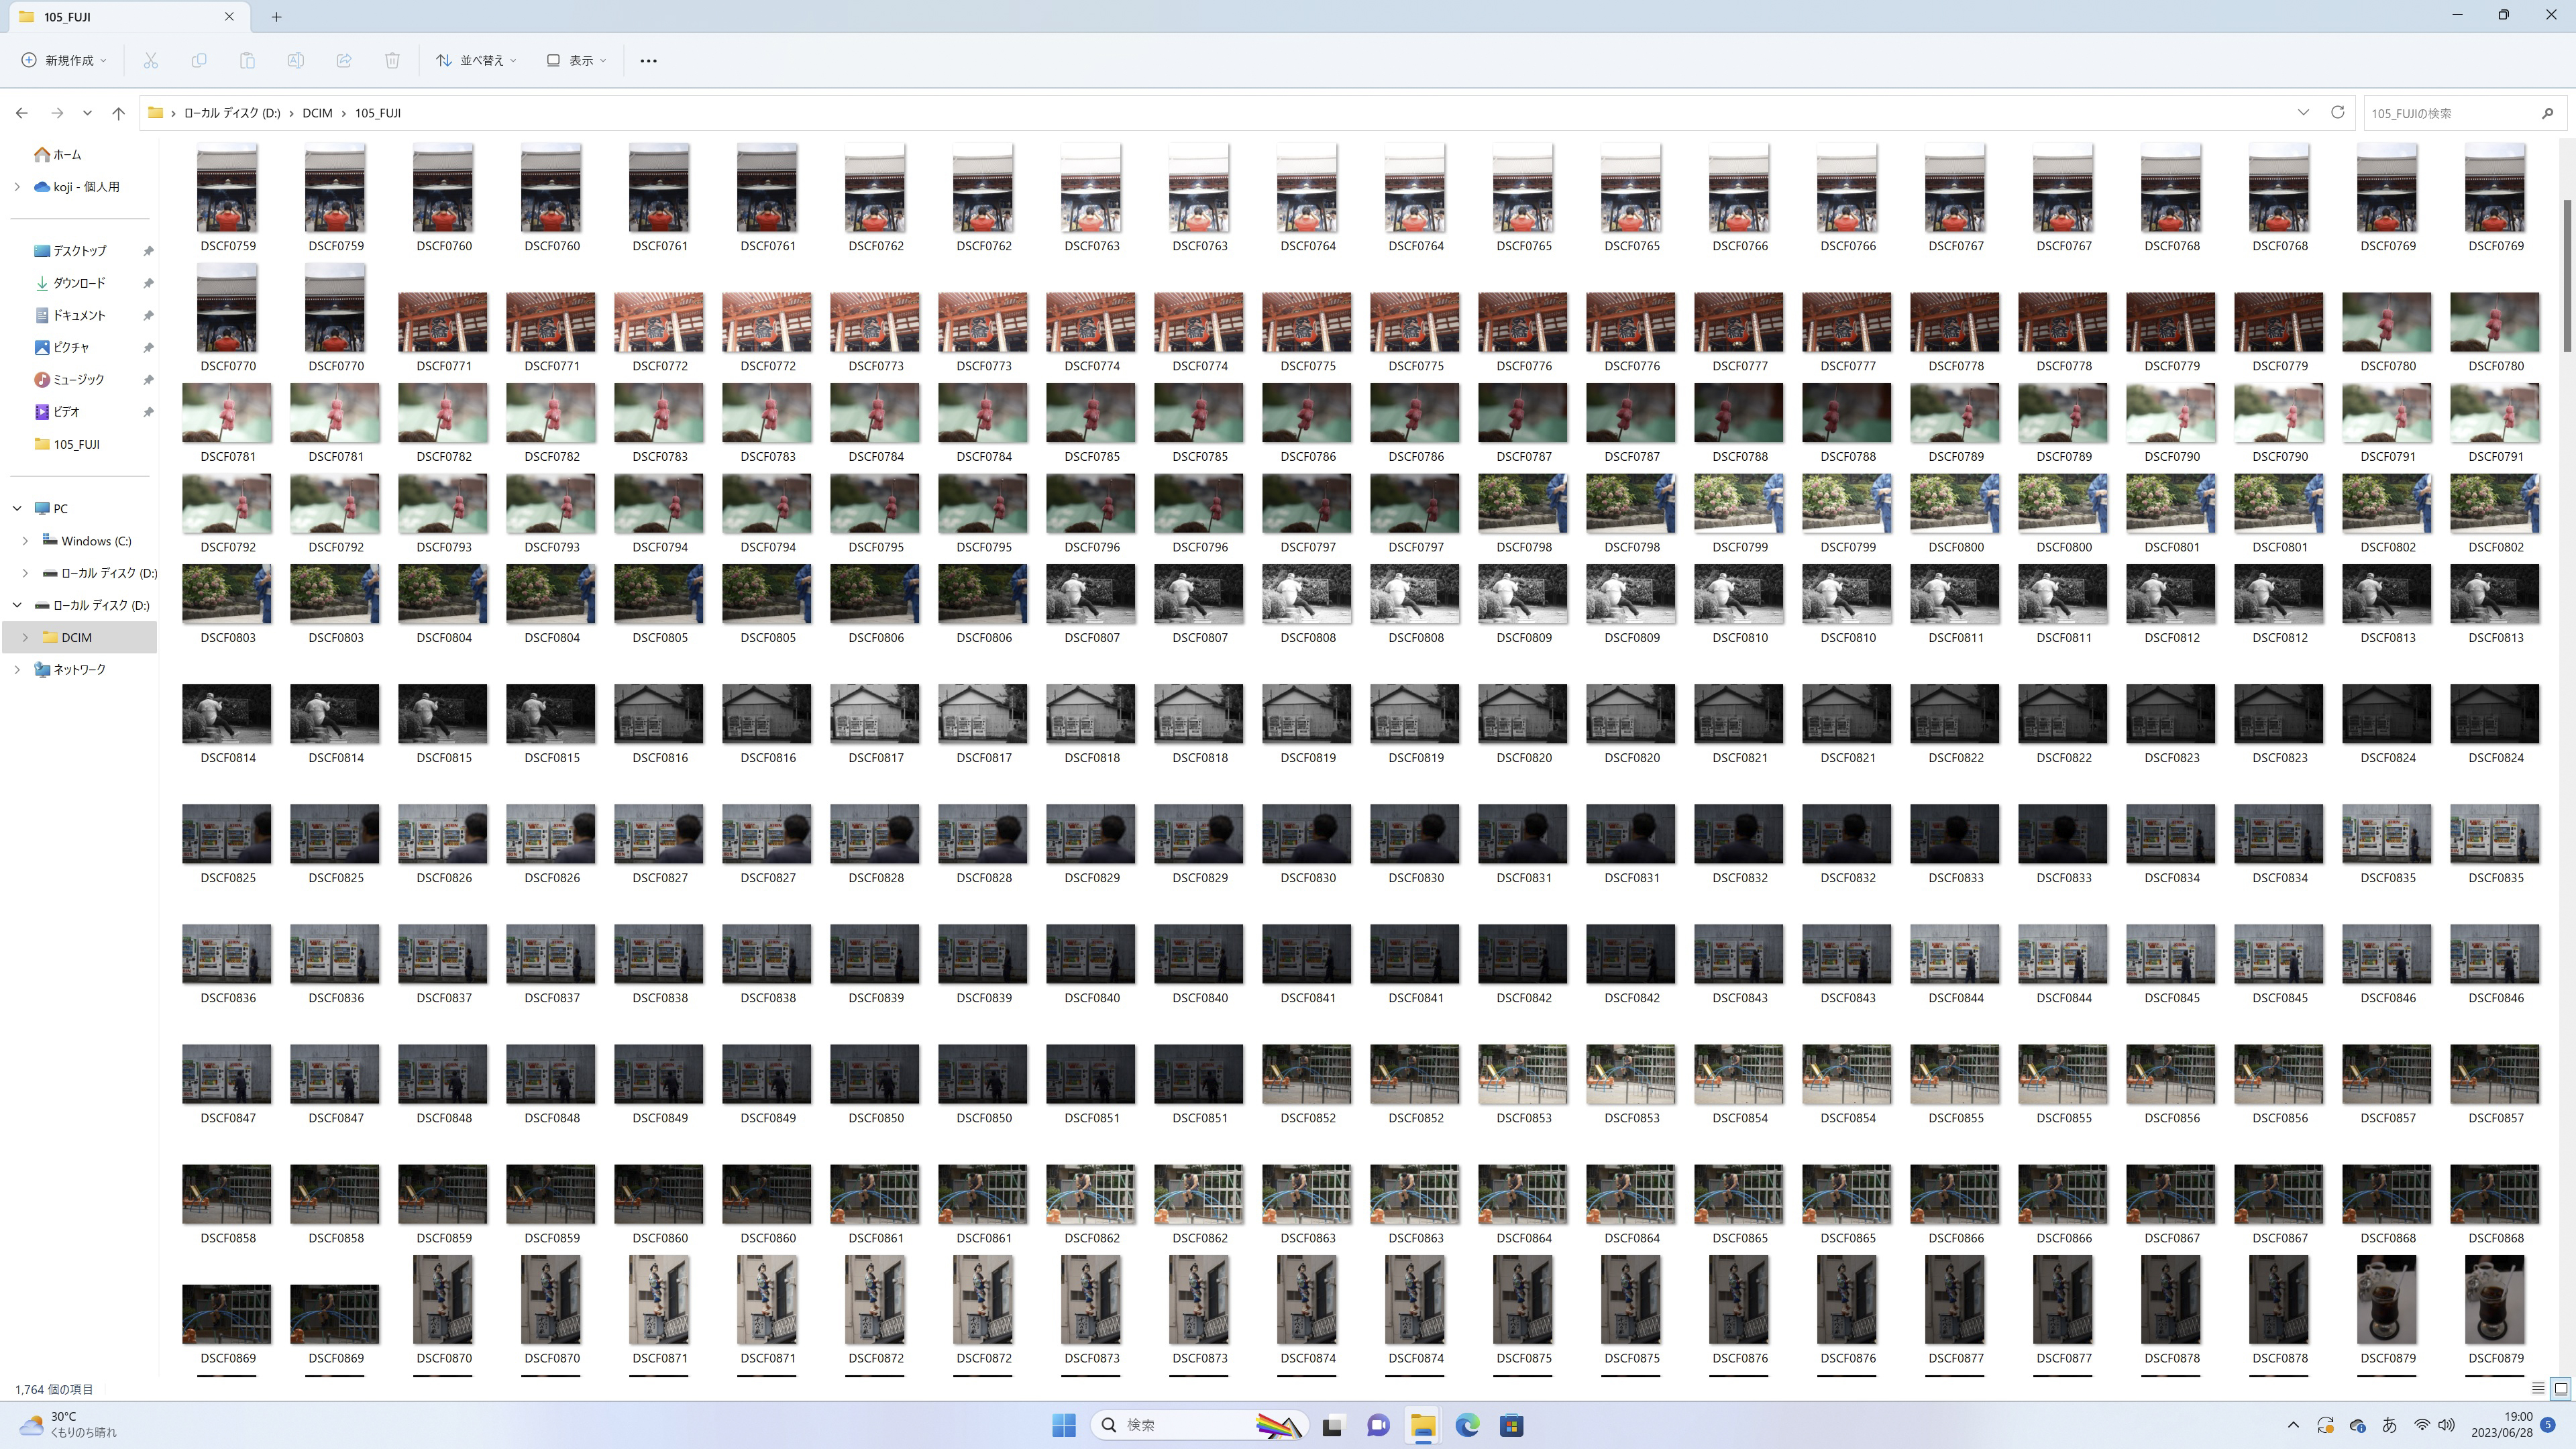Open the three-dots See more menu
This screenshot has width=2576, height=1449.
point(648,61)
